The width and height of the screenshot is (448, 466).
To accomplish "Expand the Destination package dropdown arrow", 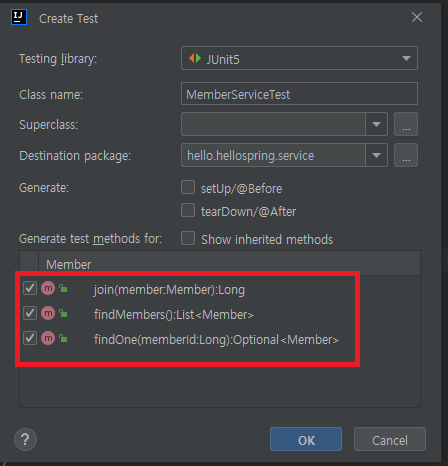I will [376, 155].
